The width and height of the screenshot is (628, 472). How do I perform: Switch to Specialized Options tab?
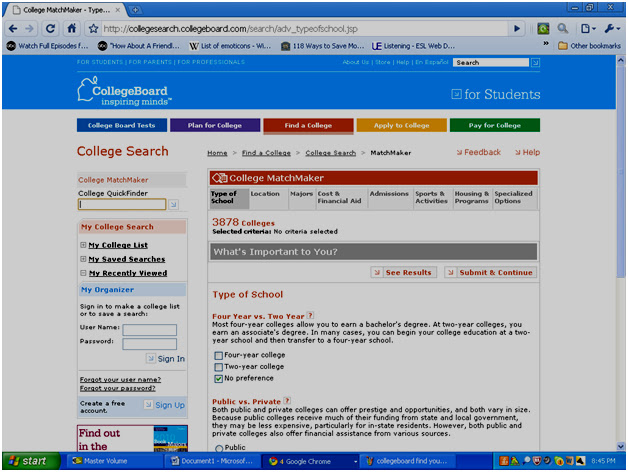(515, 198)
